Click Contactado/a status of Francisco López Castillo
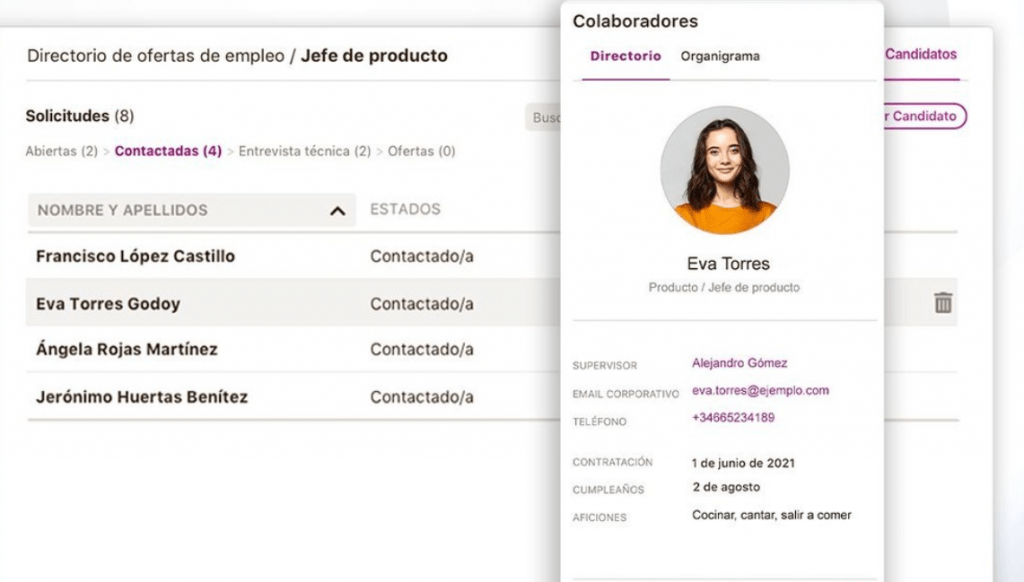 421,256
